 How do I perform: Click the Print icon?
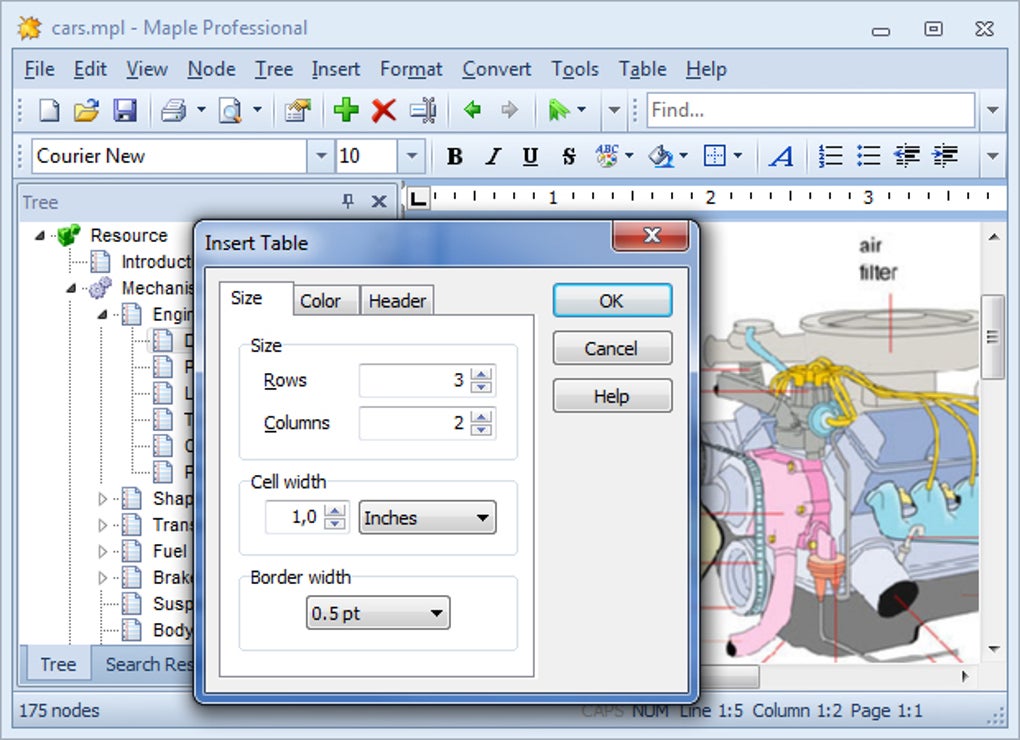174,110
